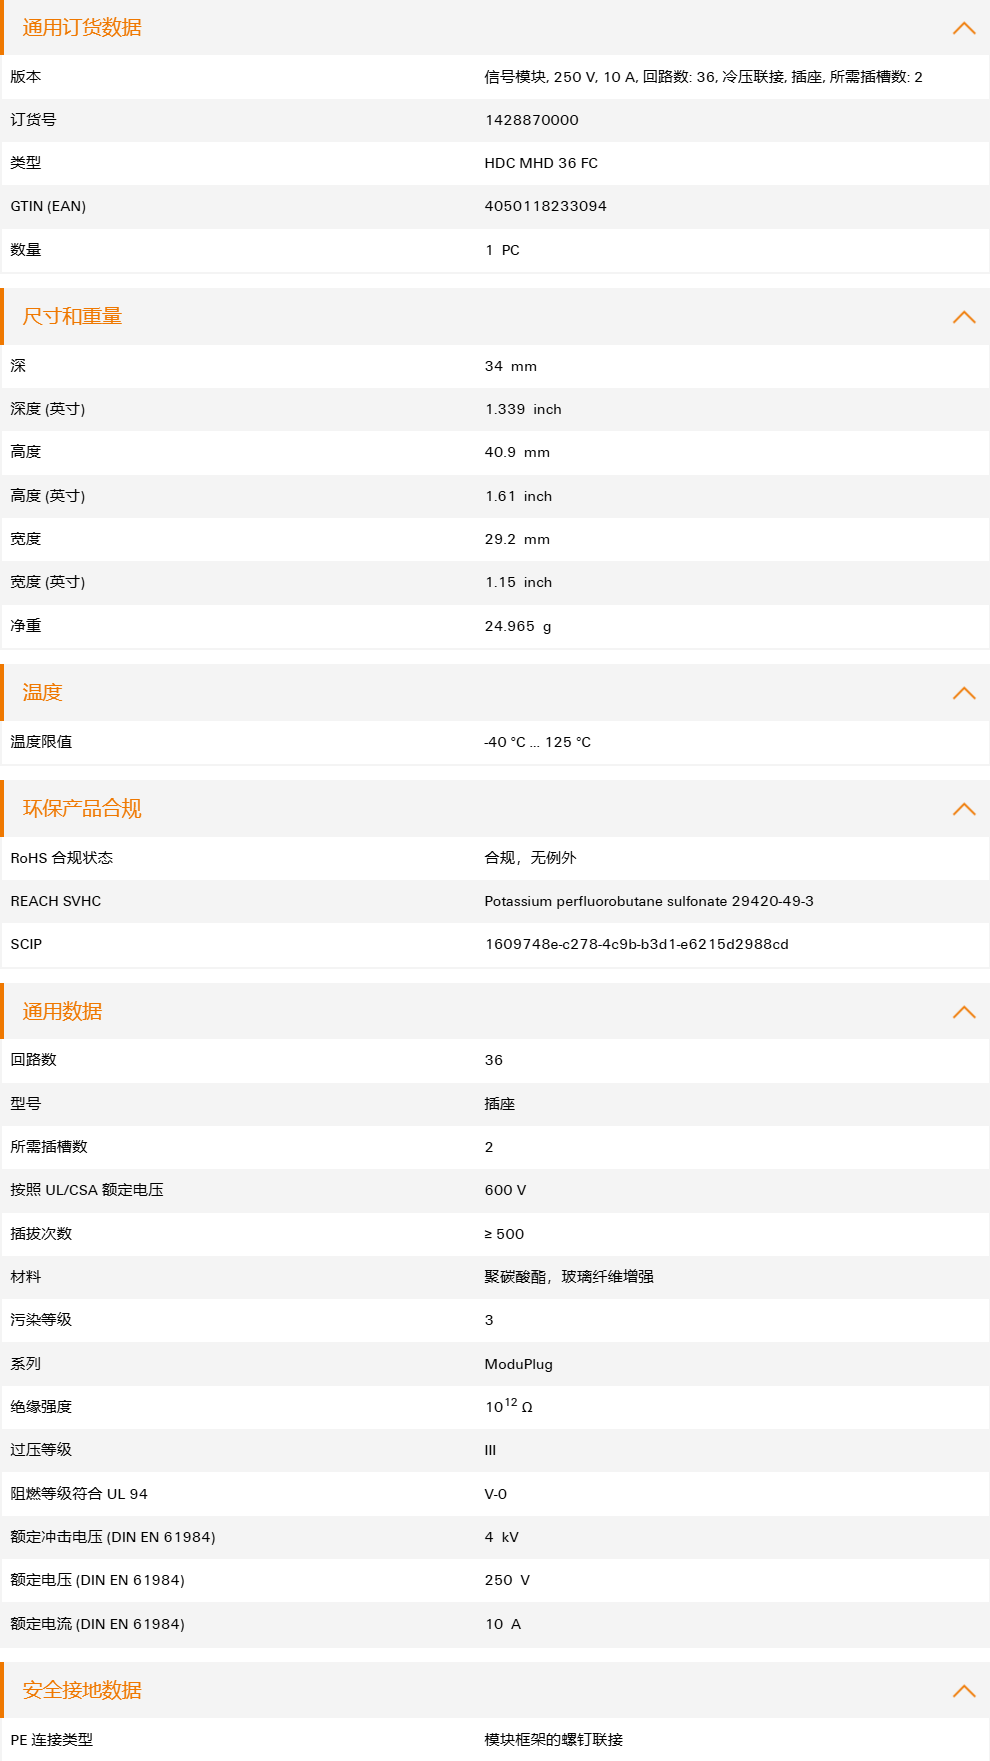Image resolution: width=990 pixels, height=1761 pixels.
Task: Click the 插拔次数 row label
Action: [x=41, y=1234]
